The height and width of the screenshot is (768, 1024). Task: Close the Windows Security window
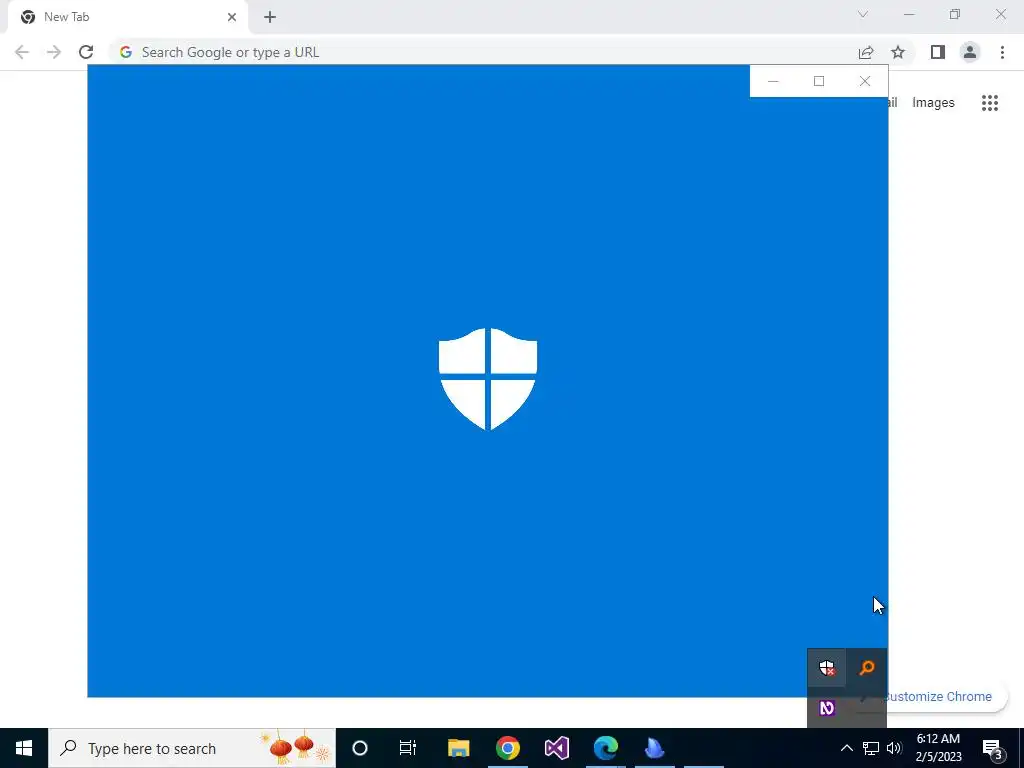pos(865,81)
